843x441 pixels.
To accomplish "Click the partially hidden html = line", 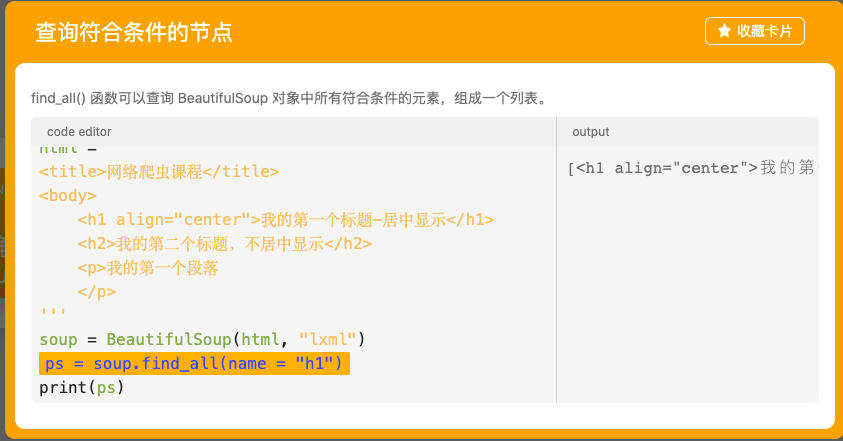I will [x=60, y=150].
